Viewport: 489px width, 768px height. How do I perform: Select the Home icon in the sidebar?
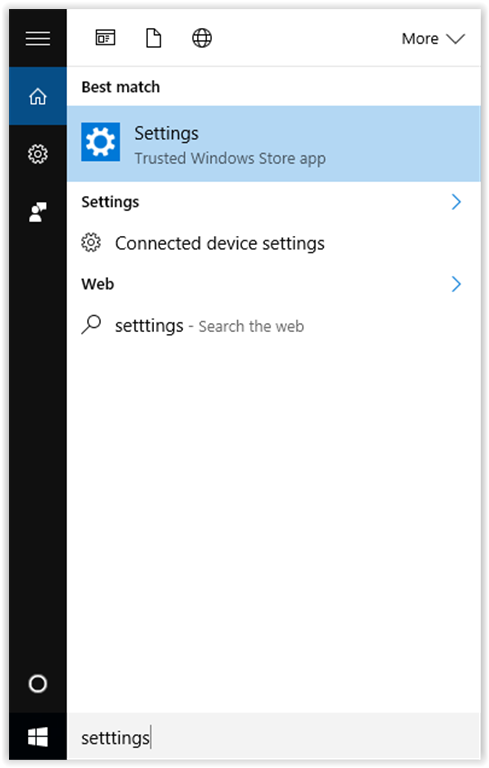[x=38, y=96]
